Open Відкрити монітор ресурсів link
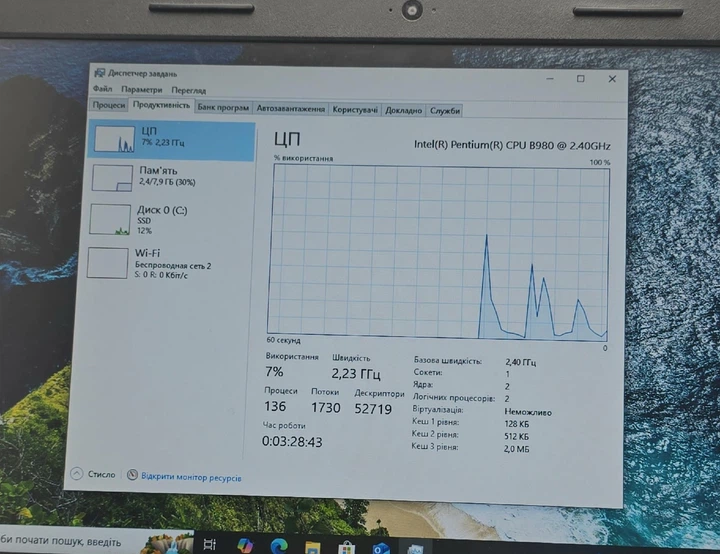 click(191, 477)
